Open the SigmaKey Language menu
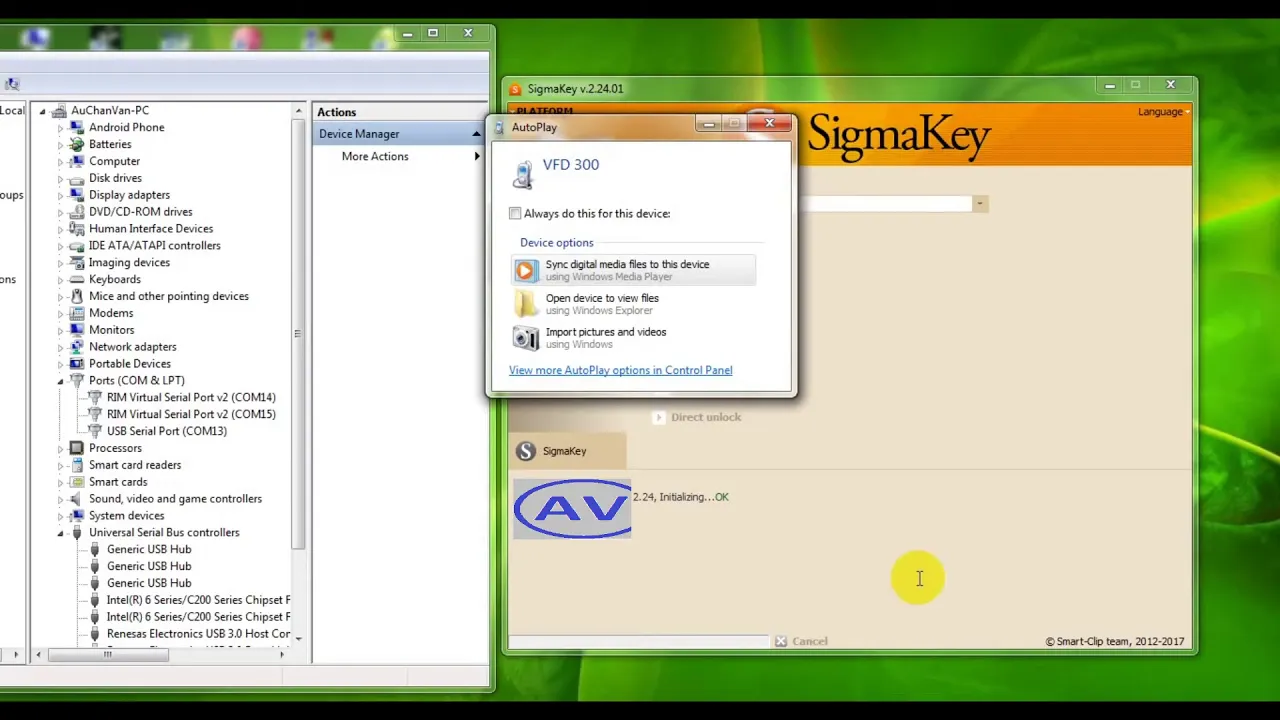The height and width of the screenshot is (720, 1280). [x=1164, y=112]
